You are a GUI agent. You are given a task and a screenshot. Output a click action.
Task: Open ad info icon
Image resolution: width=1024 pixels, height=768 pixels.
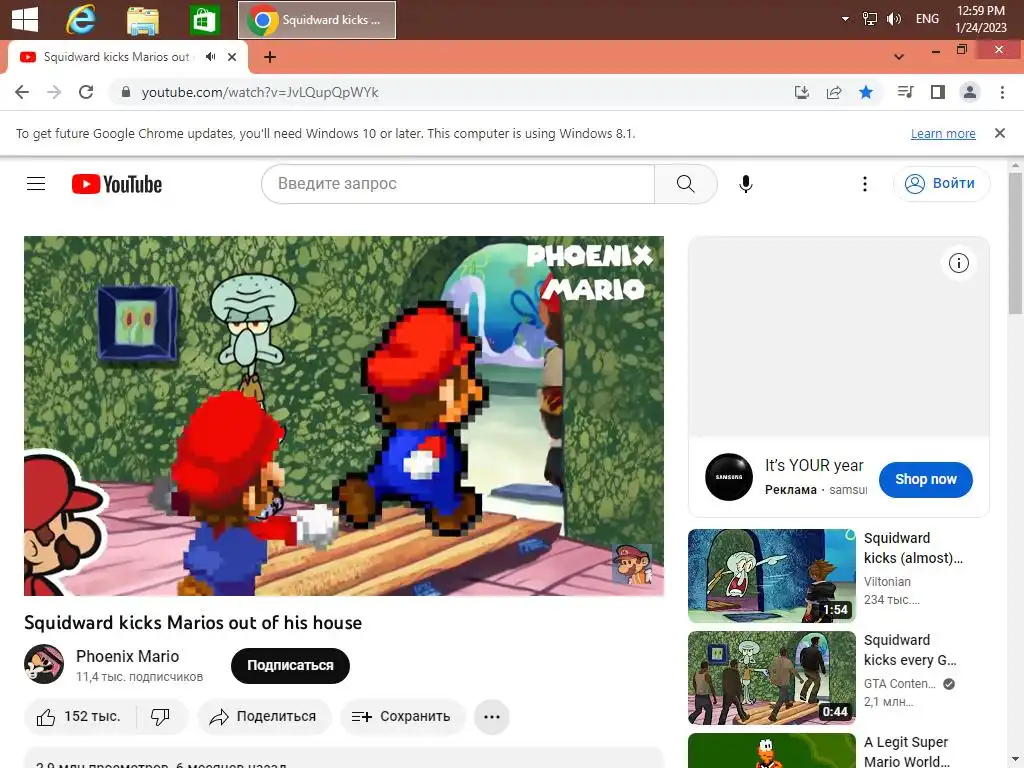tap(959, 263)
